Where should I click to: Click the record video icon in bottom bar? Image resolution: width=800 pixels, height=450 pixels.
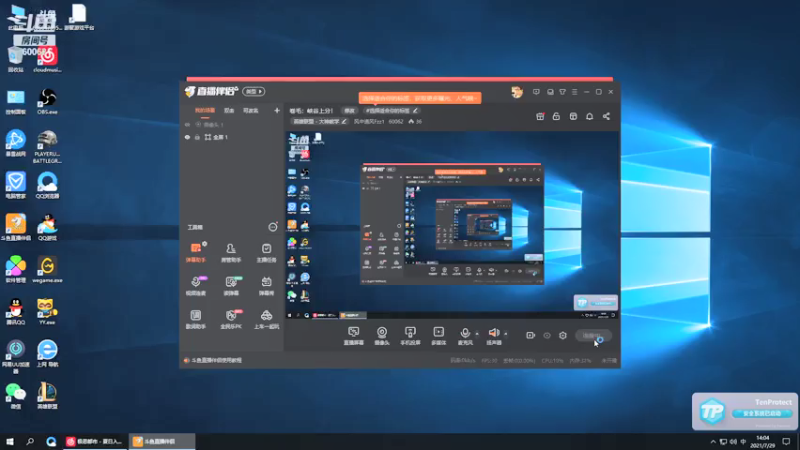click(531, 335)
